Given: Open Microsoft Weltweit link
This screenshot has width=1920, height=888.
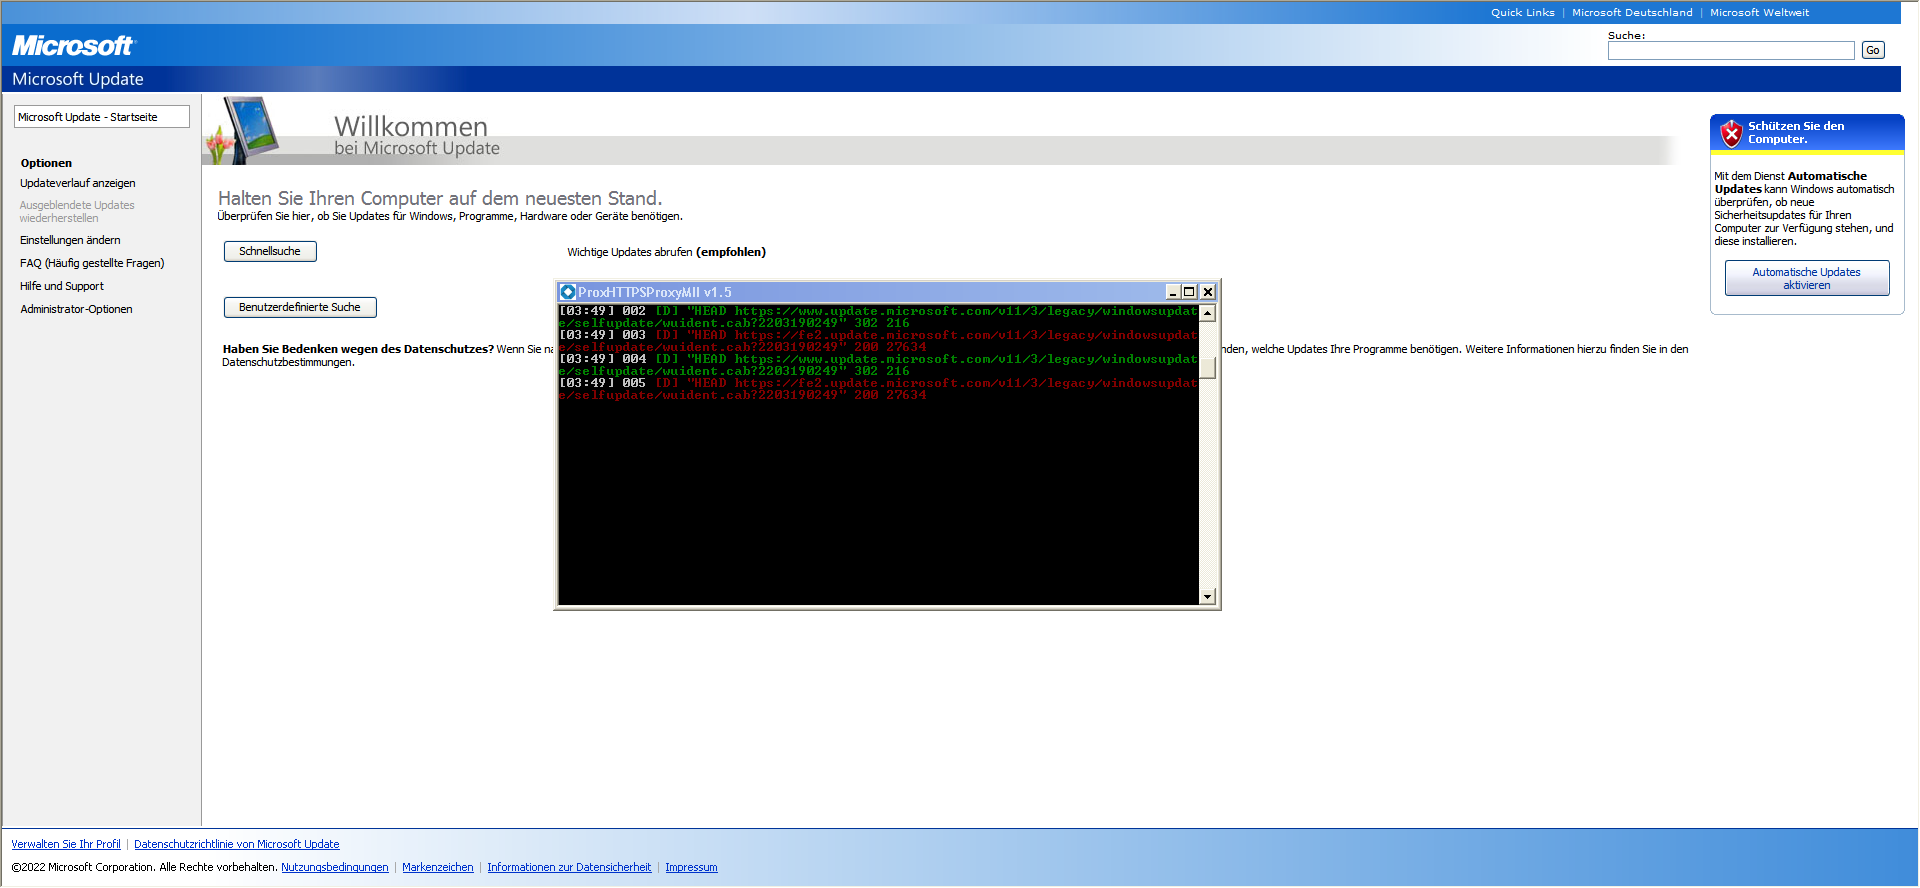Looking at the screenshot, I should click(x=1759, y=13).
